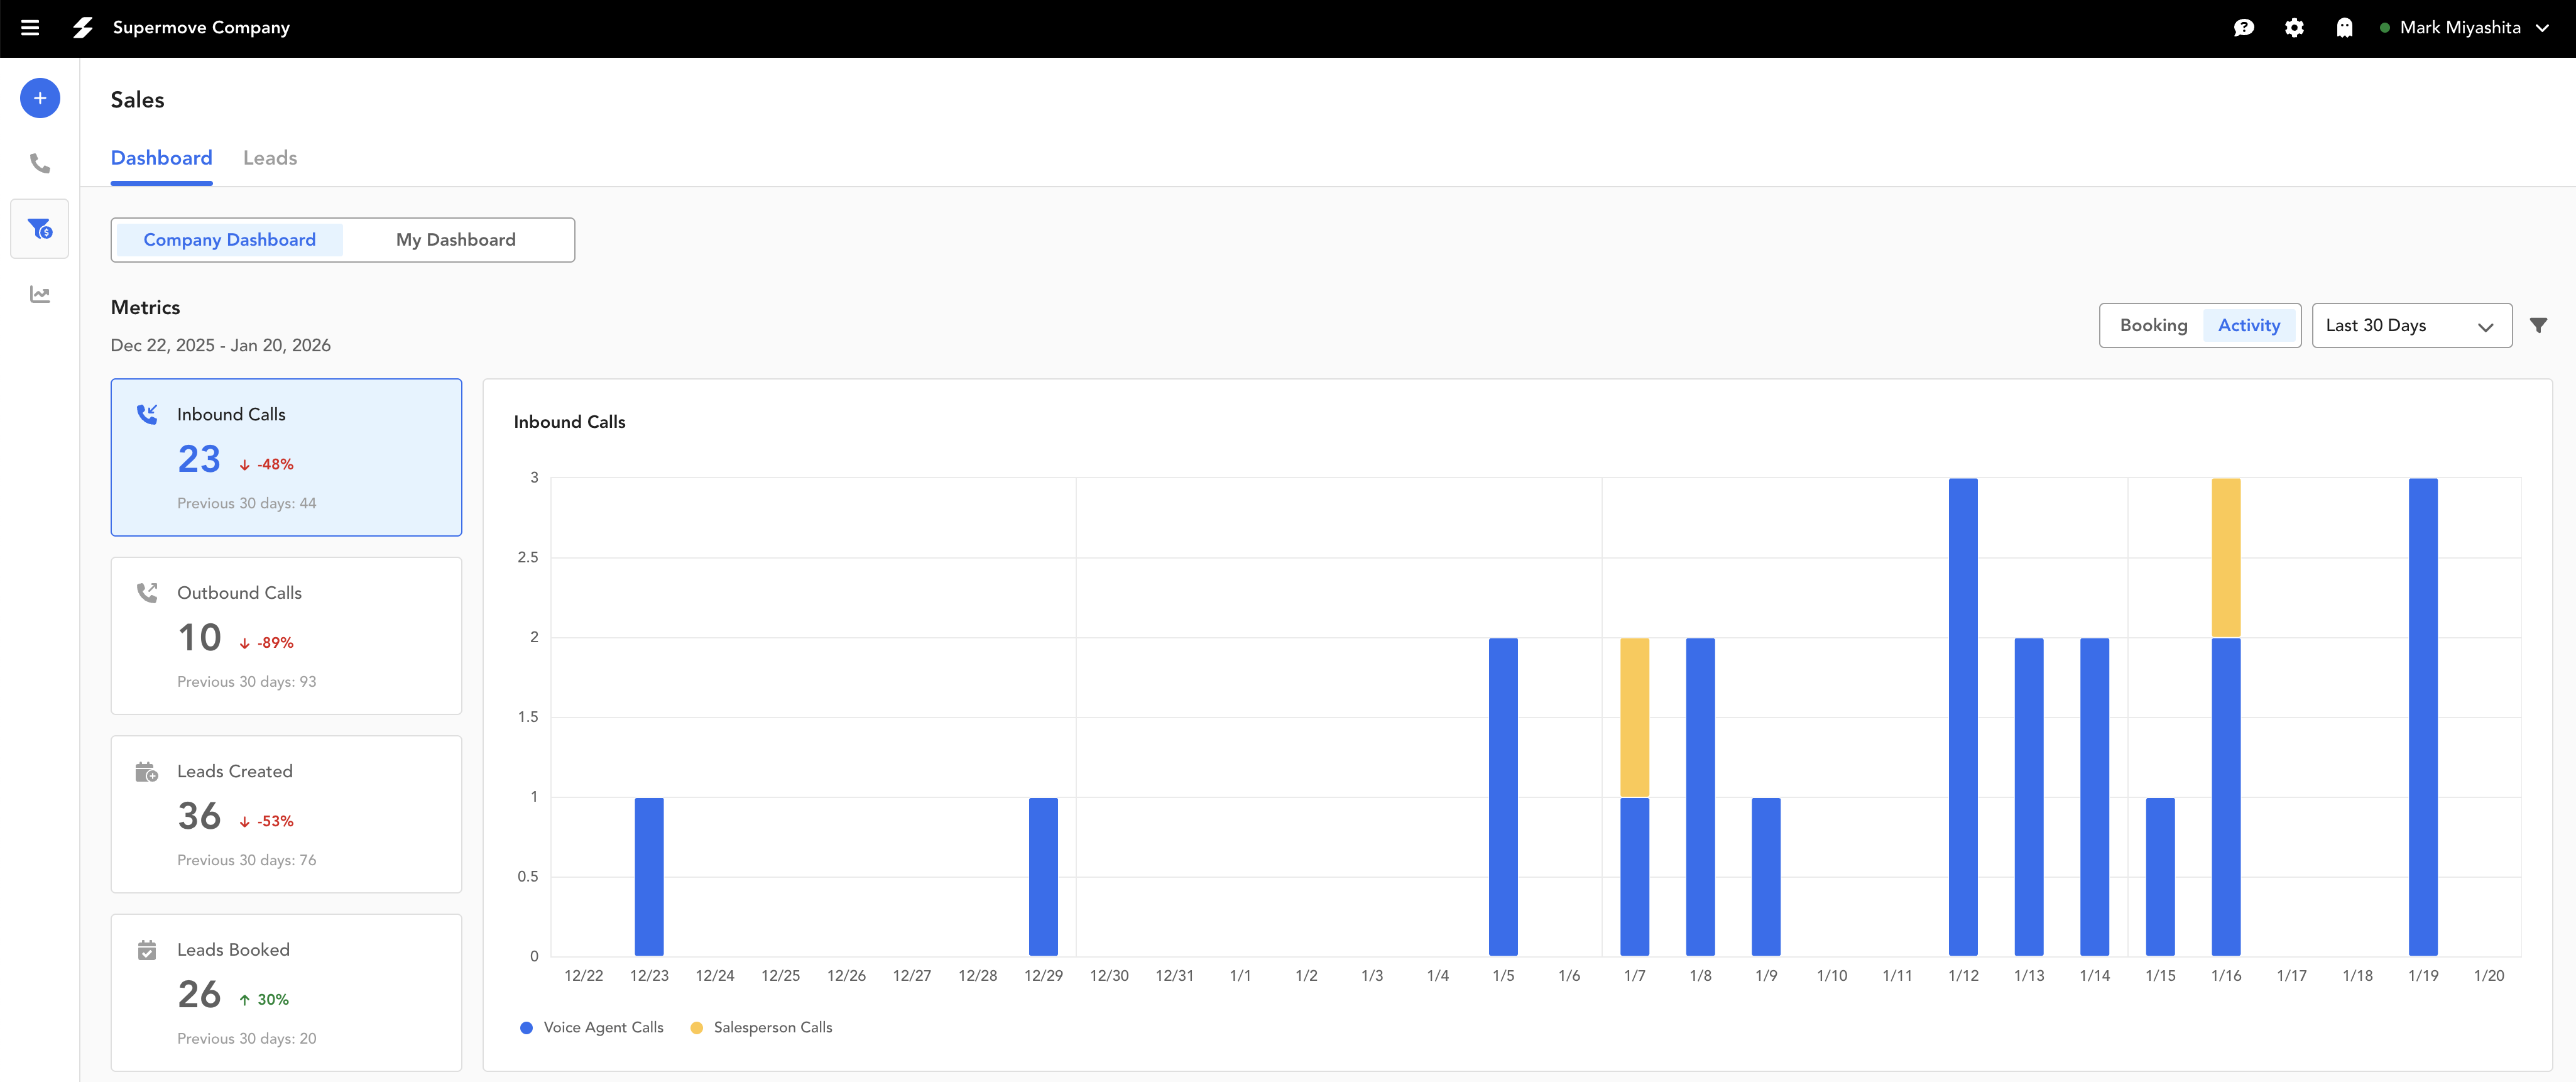This screenshot has height=1082, width=2576.
Task: Open the settings gear icon
Action: coord(2294,28)
